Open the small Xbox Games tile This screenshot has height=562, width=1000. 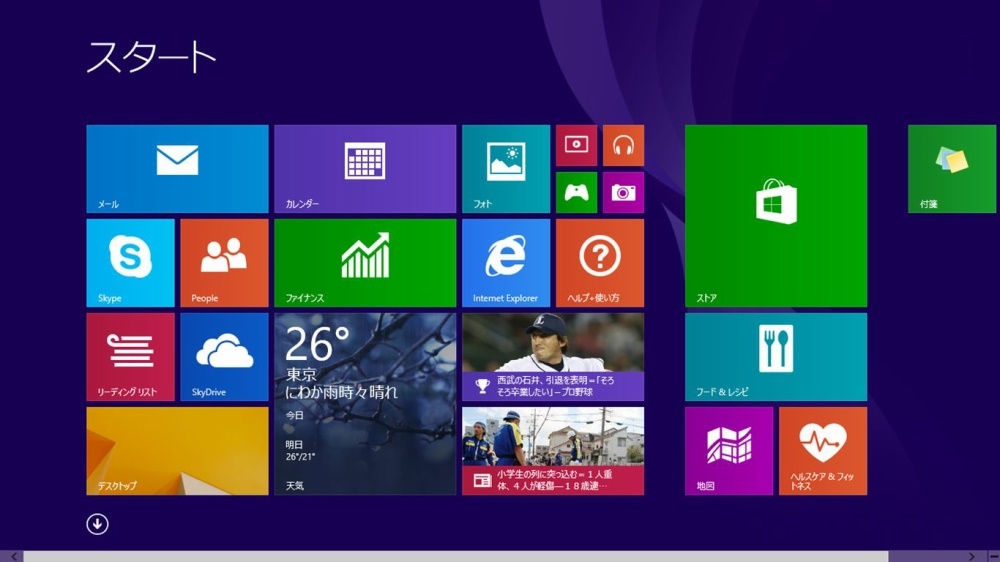click(x=576, y=192)
